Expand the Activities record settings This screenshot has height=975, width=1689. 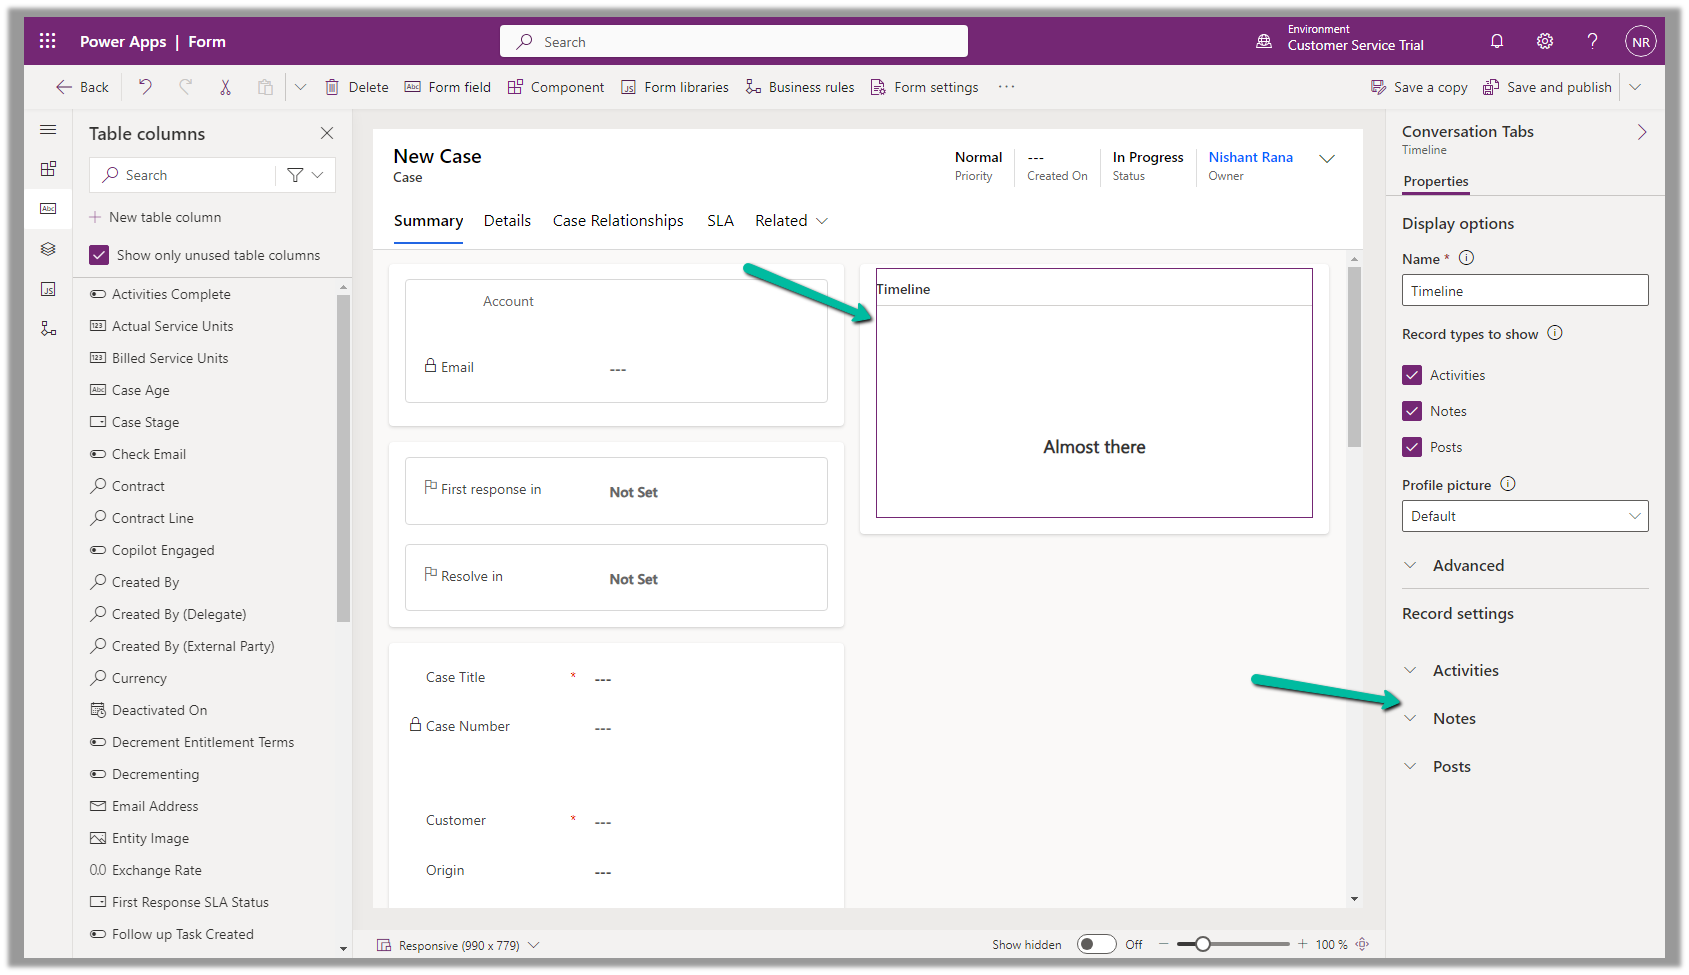click(1465, 670)
